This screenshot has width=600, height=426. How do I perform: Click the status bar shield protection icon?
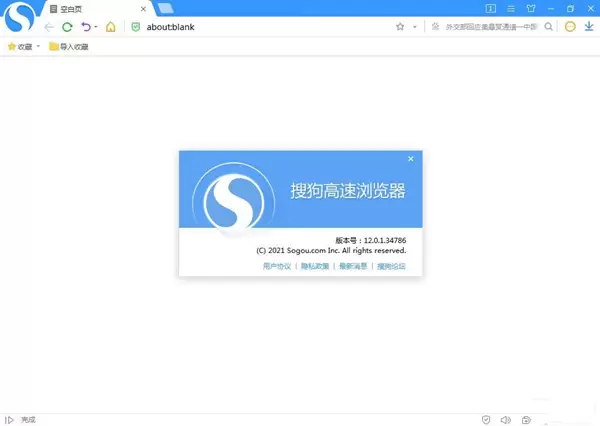486,420
